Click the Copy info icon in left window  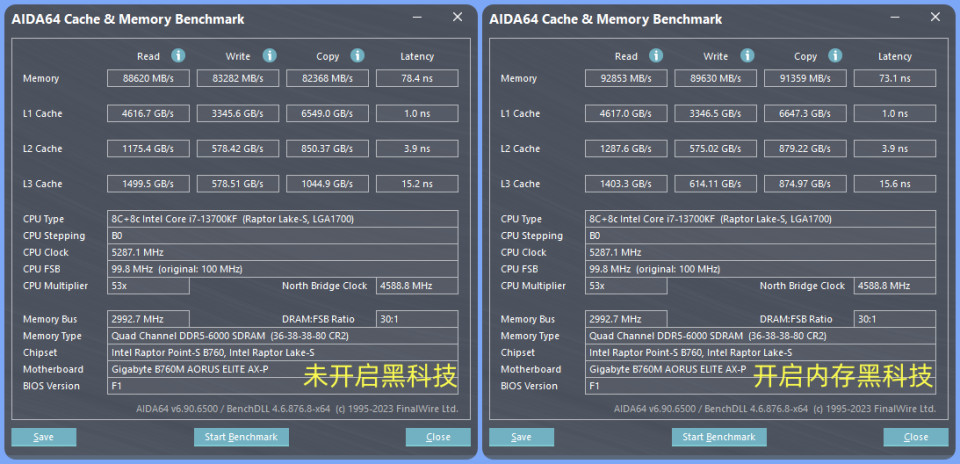[358, 56]
